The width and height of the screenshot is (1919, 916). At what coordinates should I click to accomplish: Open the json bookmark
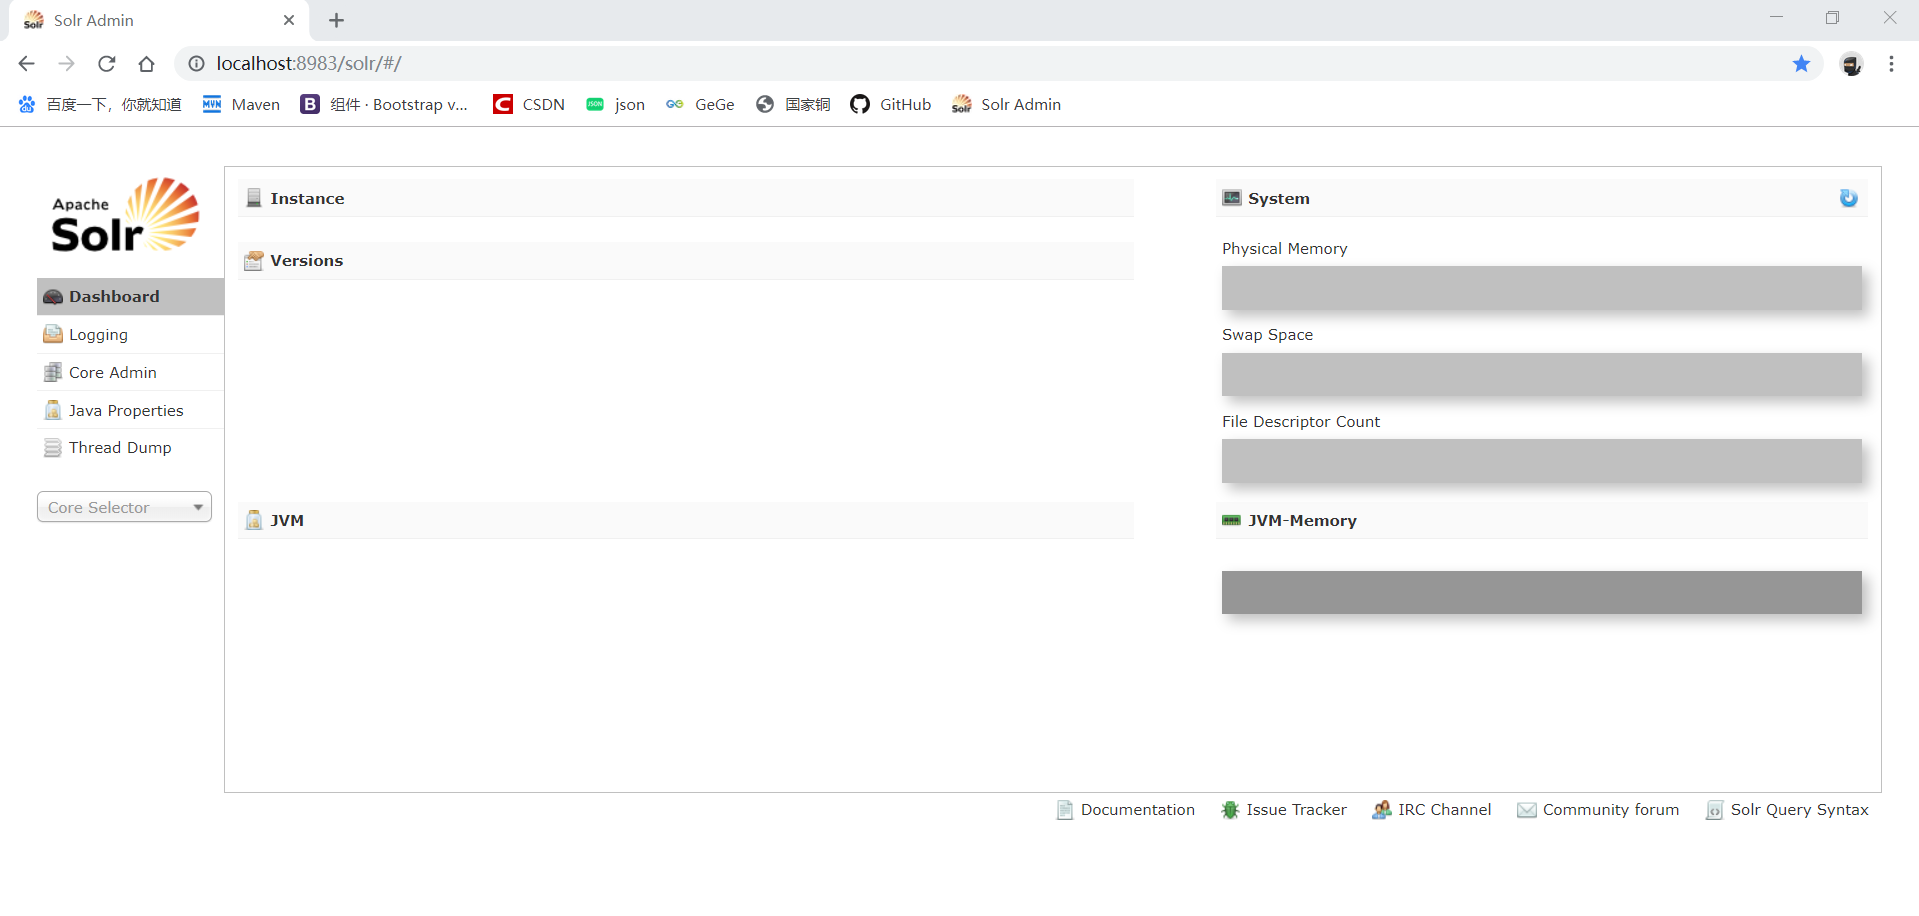(615, 104)
